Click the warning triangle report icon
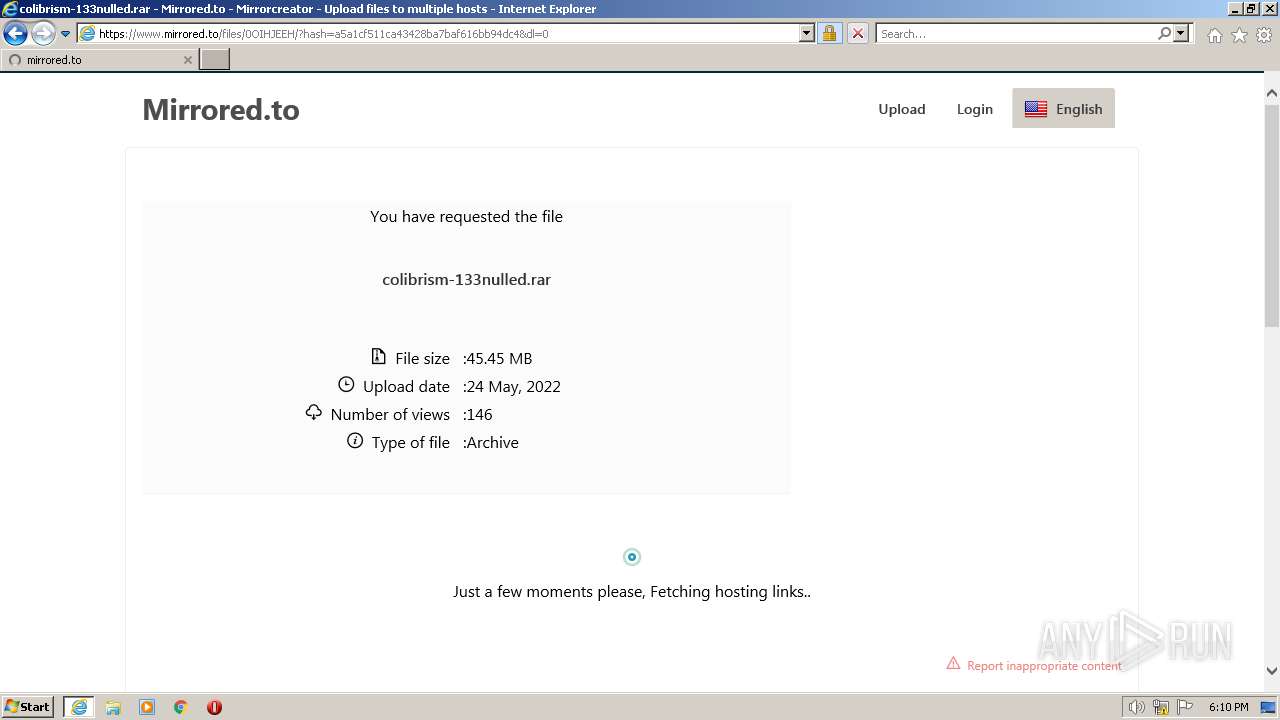 953,663
